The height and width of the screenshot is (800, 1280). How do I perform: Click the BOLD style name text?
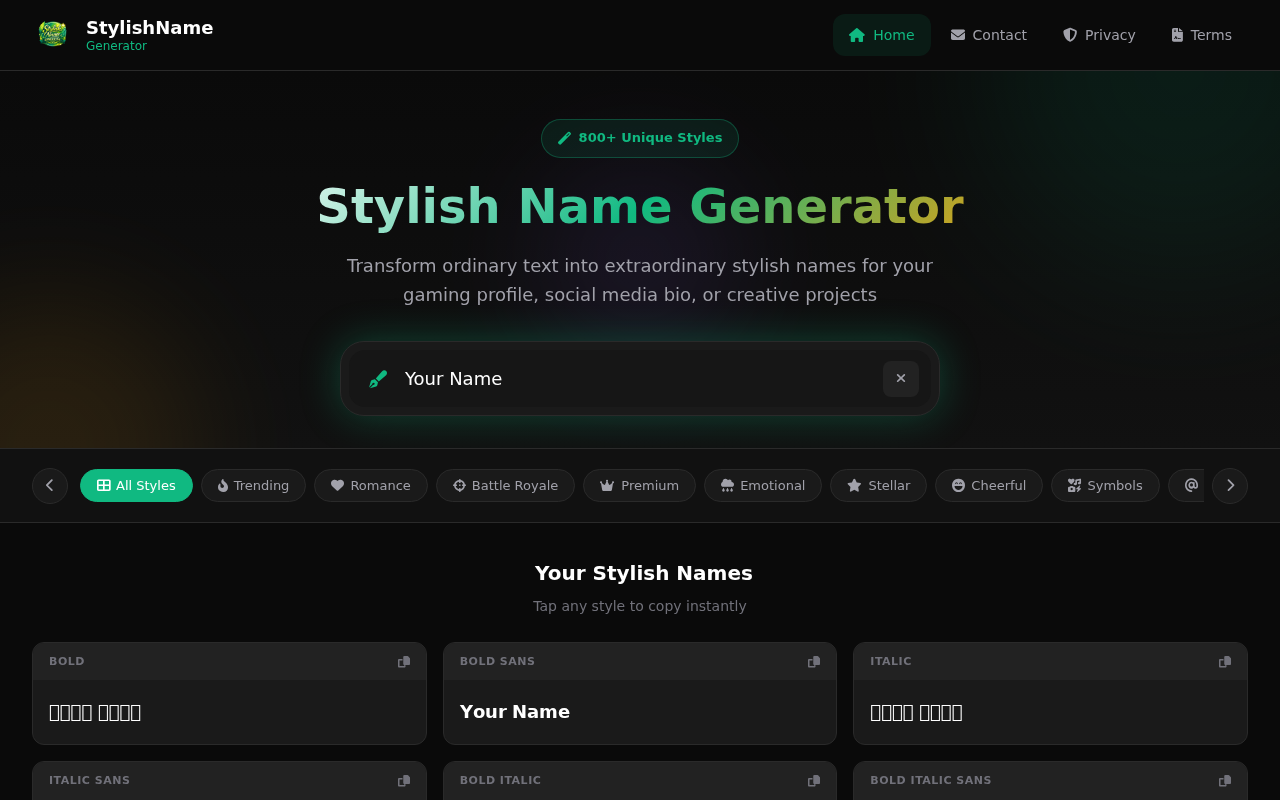point(95,712)
